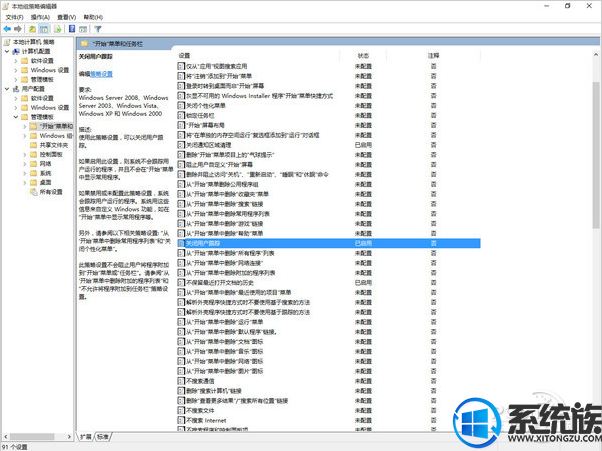Click the policy icon beside 不搜索通信
The width and height of the screenshot is (602, 451).
[181, 381]
